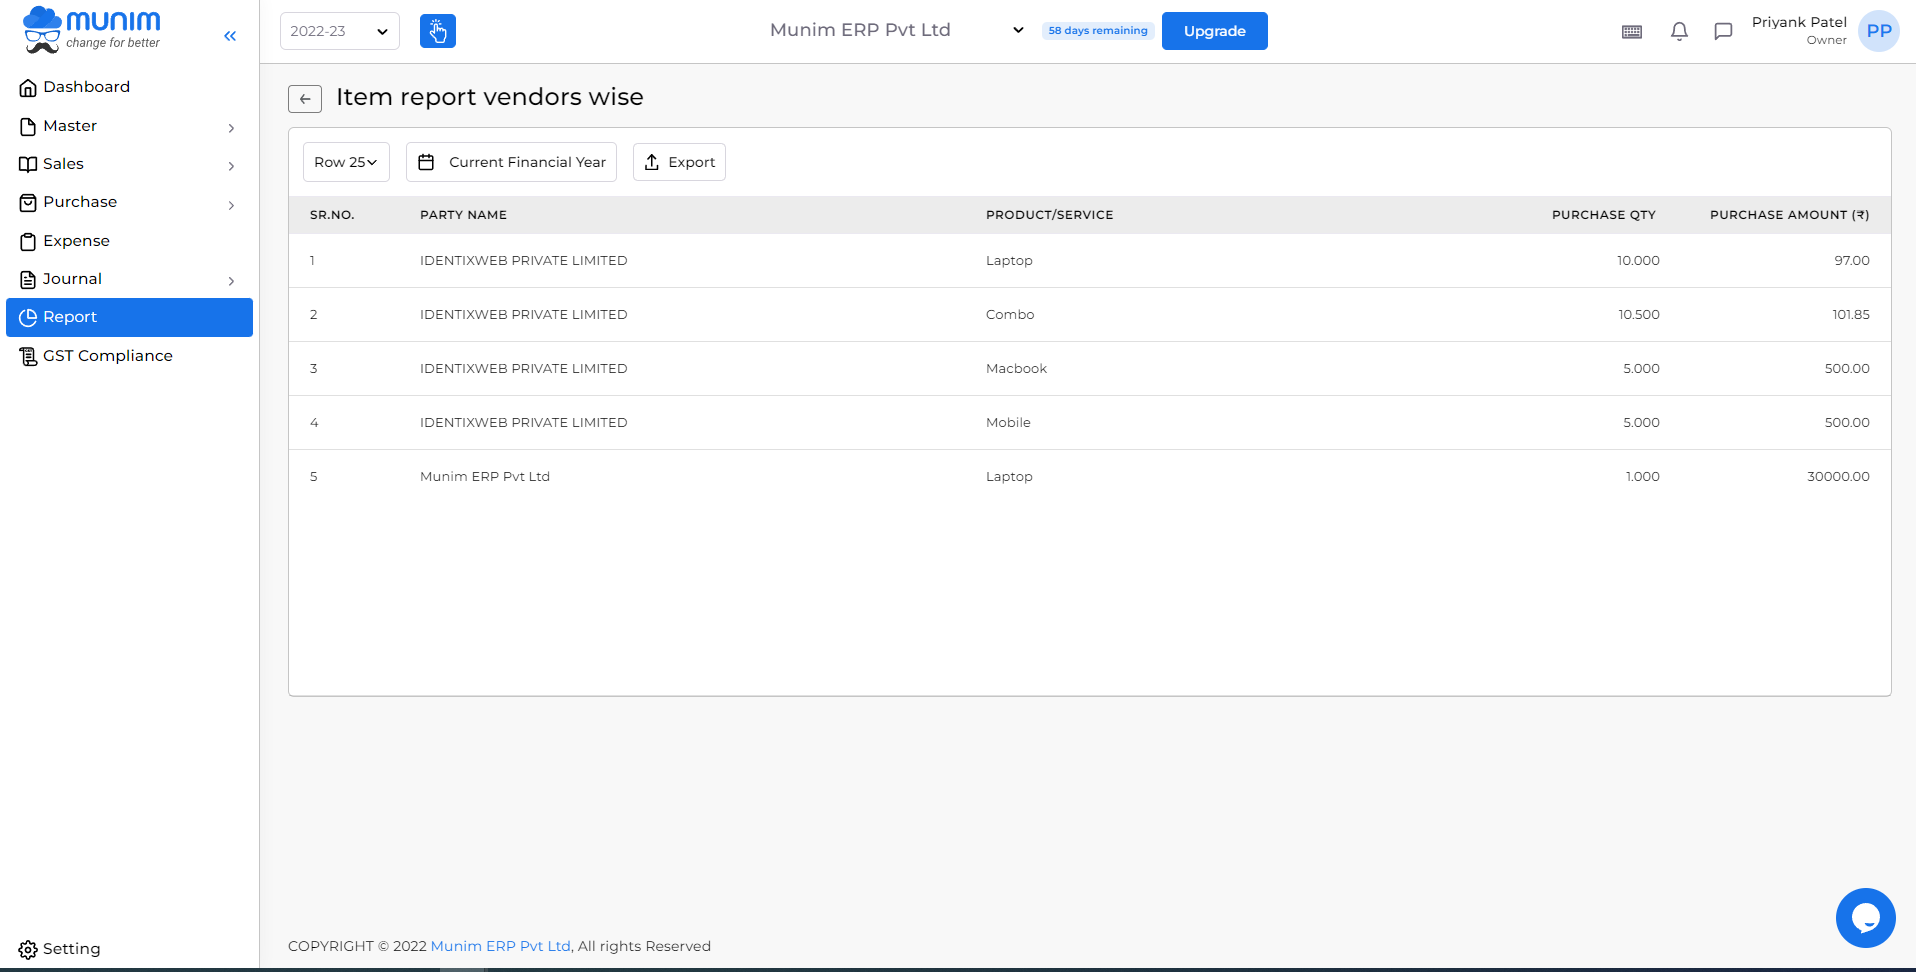Click the calendar icon in date filter
This screenshot has height=972, width=1916.
[426, 162]
